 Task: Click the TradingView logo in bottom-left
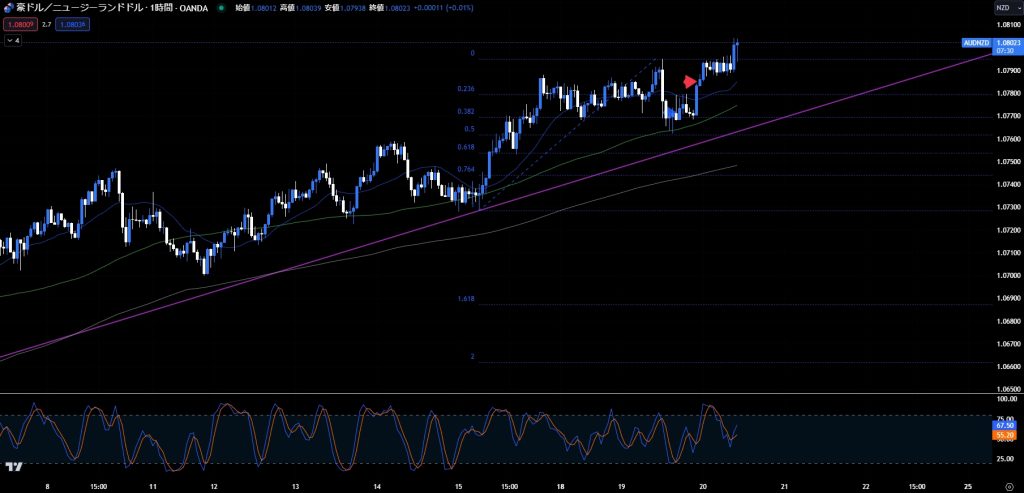[x=14, y=467]
